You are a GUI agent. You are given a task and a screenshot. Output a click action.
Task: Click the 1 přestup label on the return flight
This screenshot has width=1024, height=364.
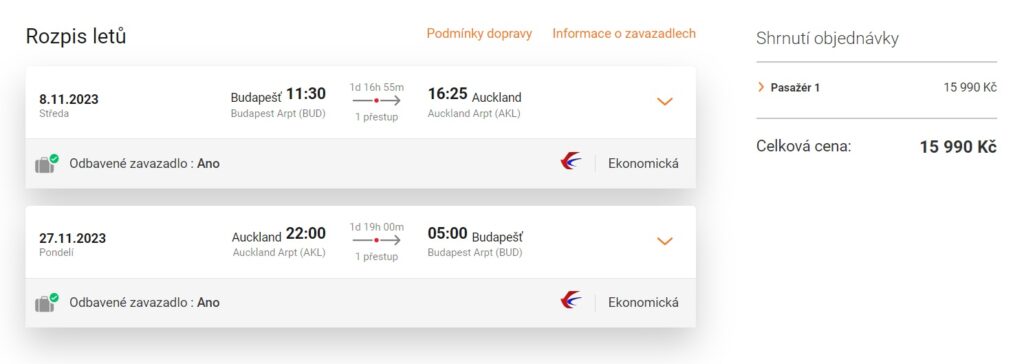(377, 257)
